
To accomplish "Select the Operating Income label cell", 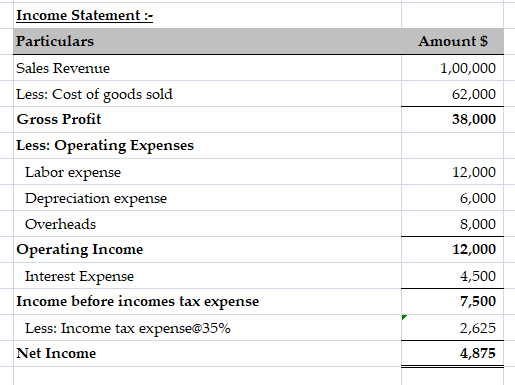I will pos(207,250).
